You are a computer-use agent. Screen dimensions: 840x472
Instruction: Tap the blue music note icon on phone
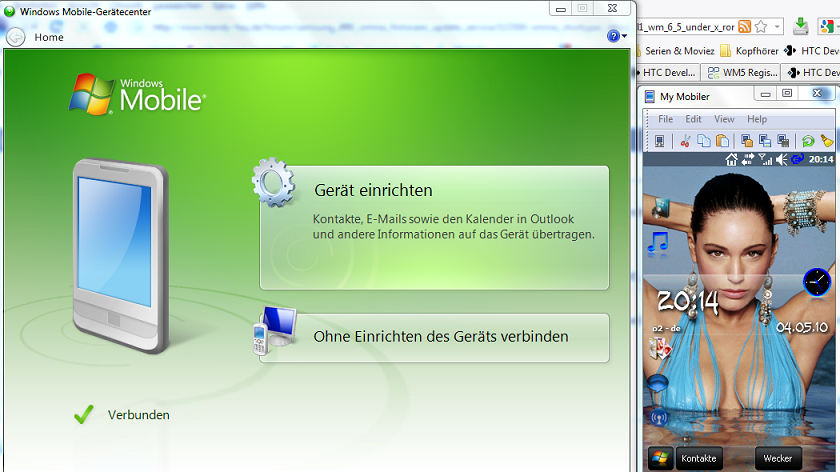pyautogui.click(x=658, y=243)
